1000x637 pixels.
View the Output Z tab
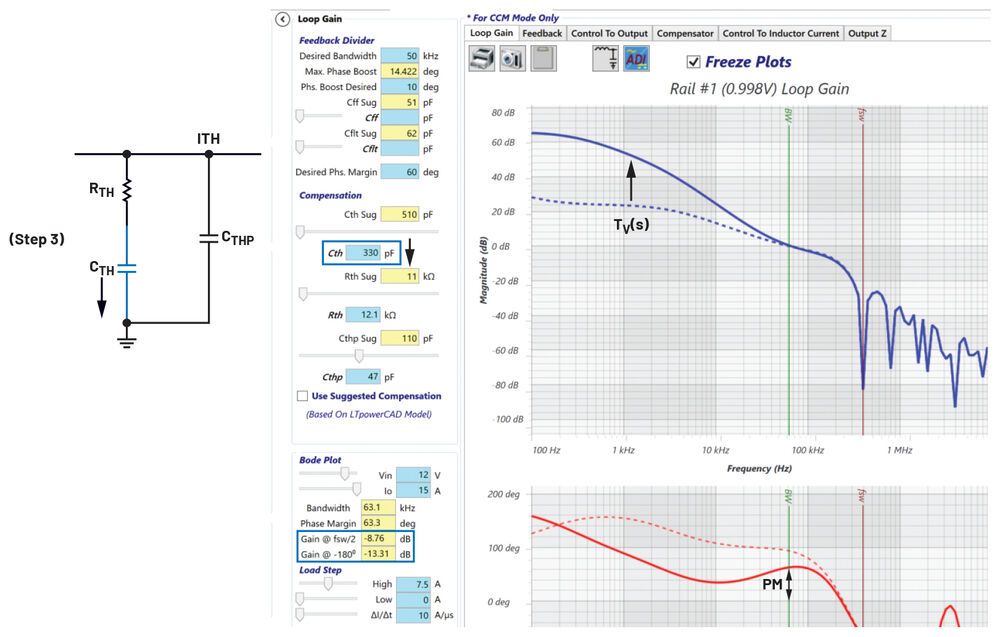click(x=867, y=32)
